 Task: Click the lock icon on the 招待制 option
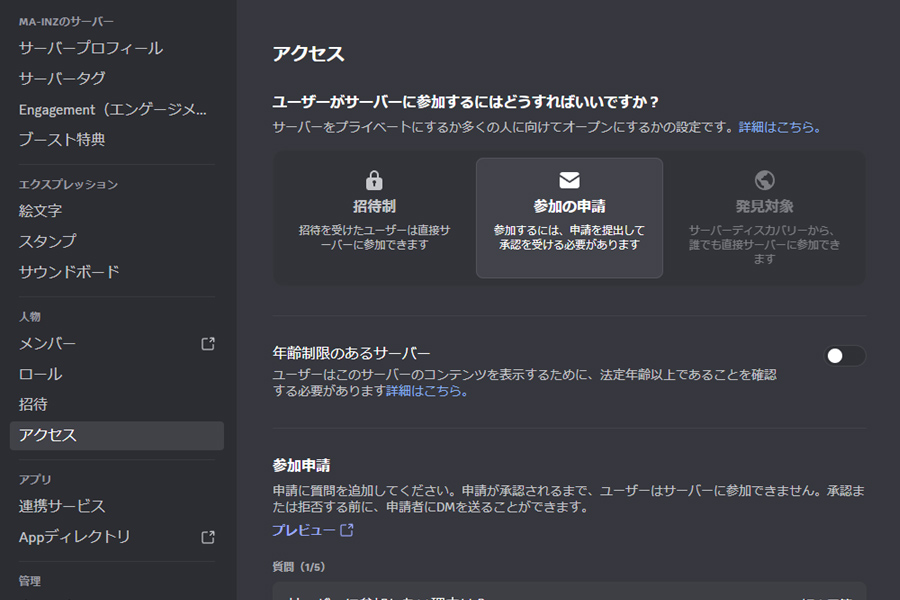click(x=374, y=180)
